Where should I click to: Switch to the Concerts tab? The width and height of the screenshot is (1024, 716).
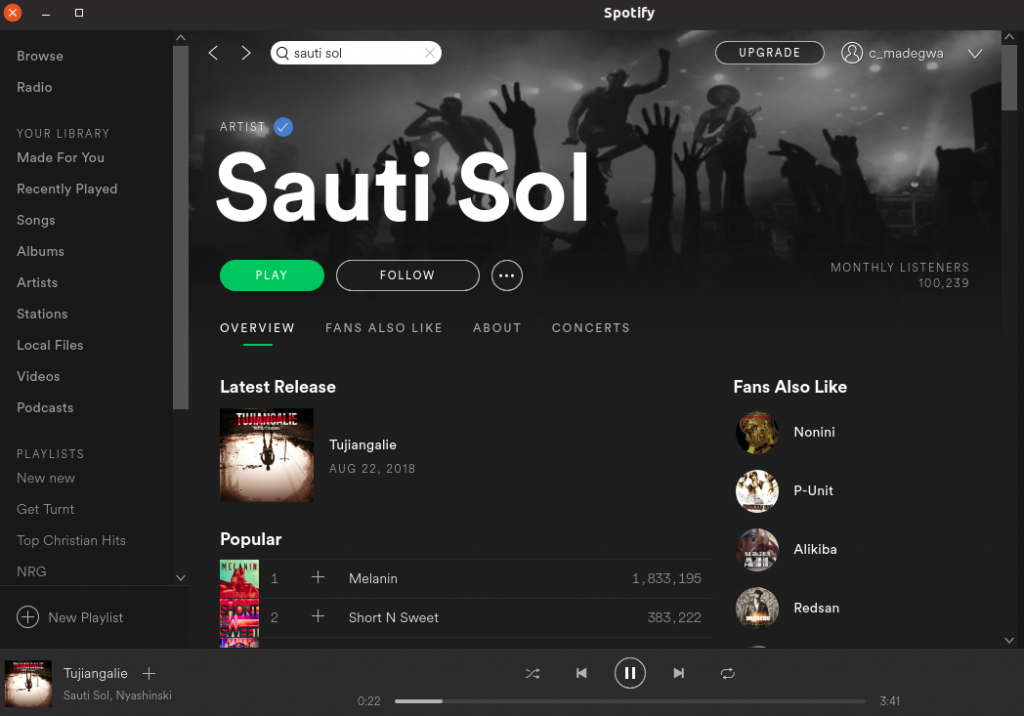[x=590, y=328]
